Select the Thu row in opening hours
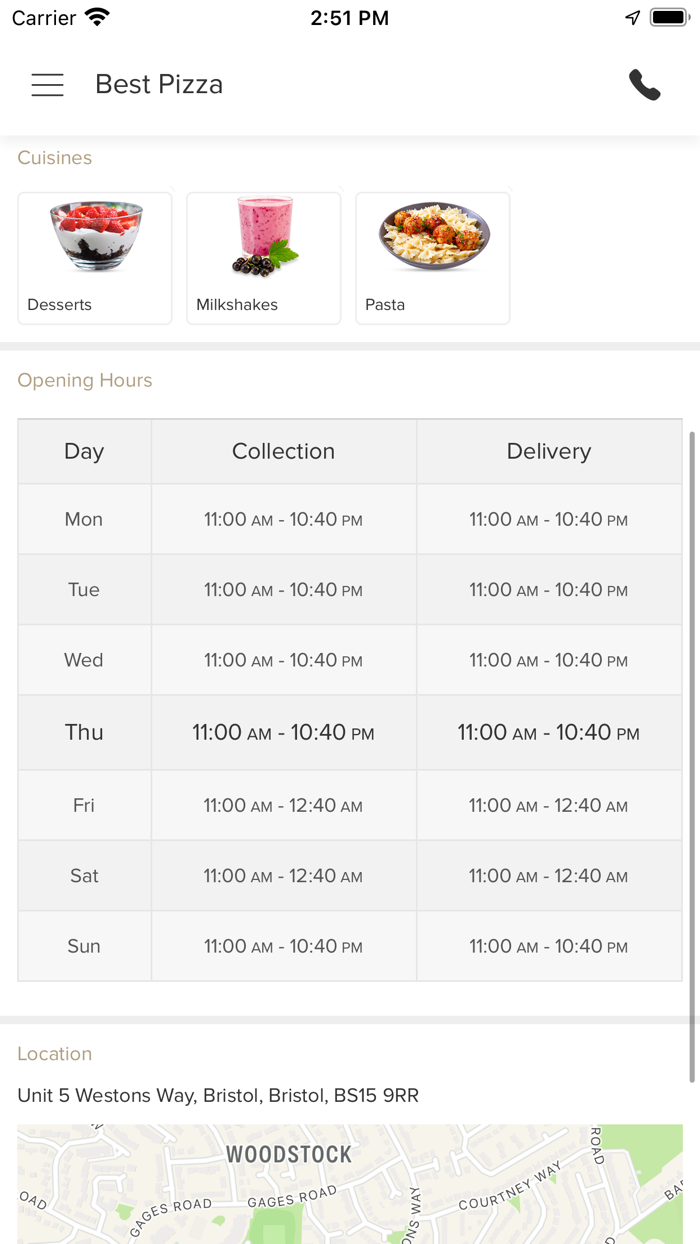The image size is (700, 1244). coord(84,733)
